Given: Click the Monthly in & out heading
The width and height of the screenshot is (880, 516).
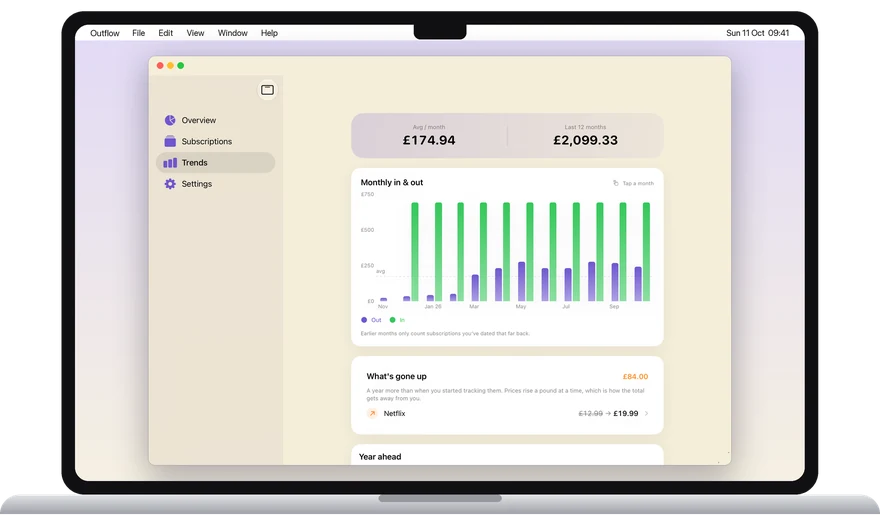Looking at the screenshot, I should 392,182.
